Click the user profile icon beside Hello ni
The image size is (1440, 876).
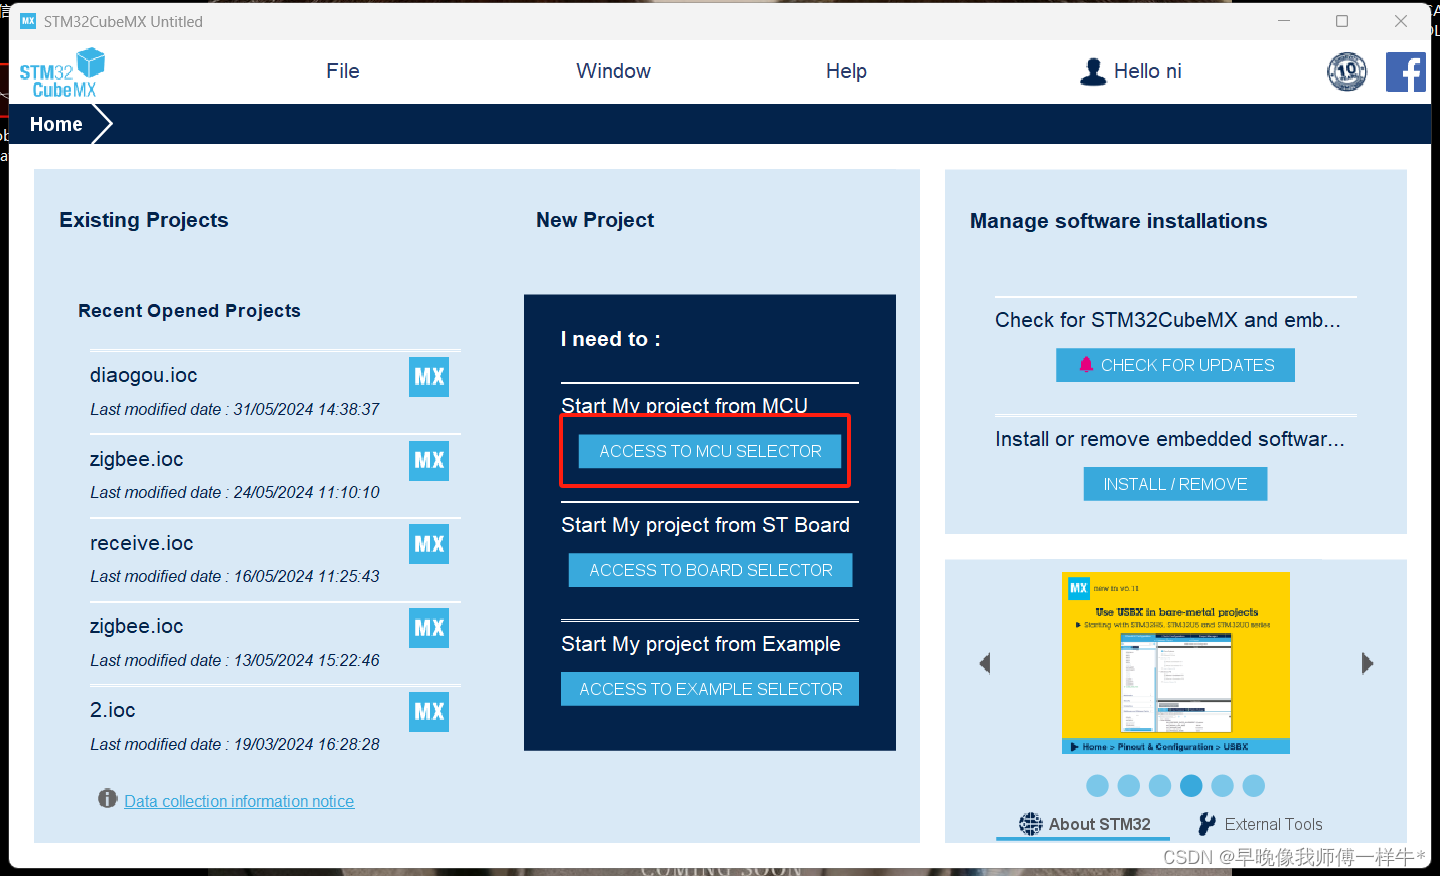click(1093, 72)
